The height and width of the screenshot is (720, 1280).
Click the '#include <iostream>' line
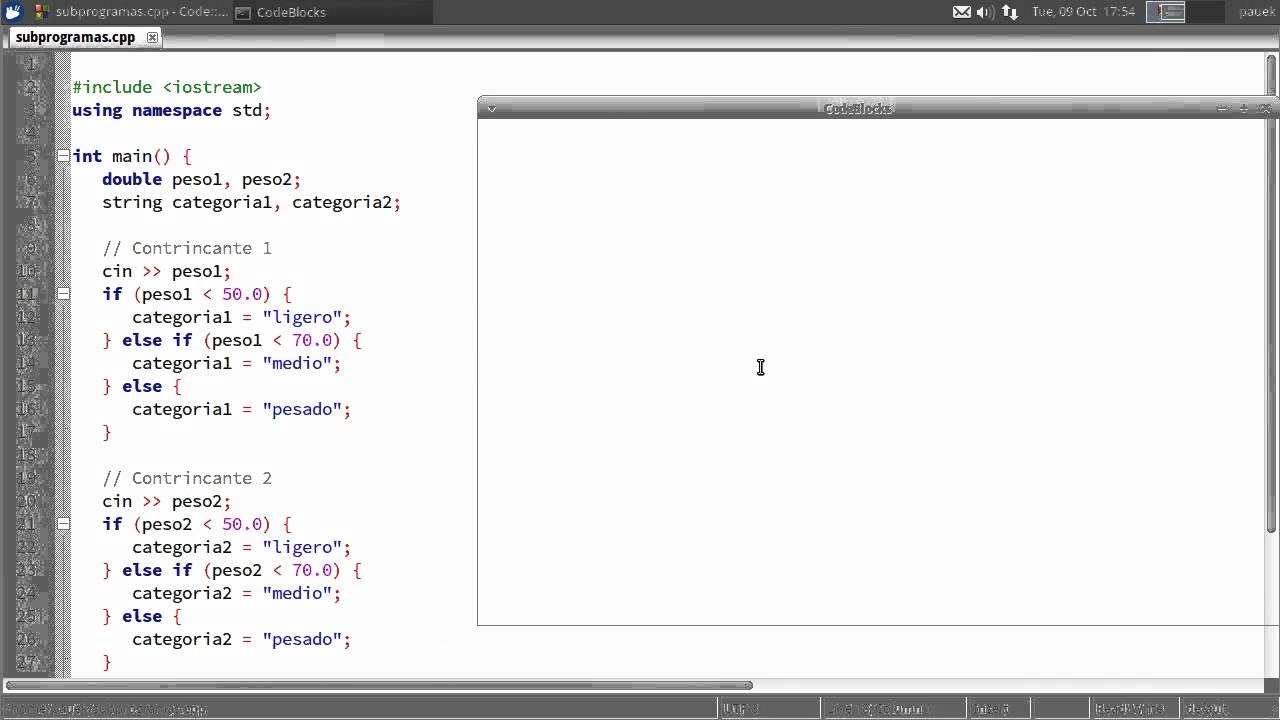(166, 87)
